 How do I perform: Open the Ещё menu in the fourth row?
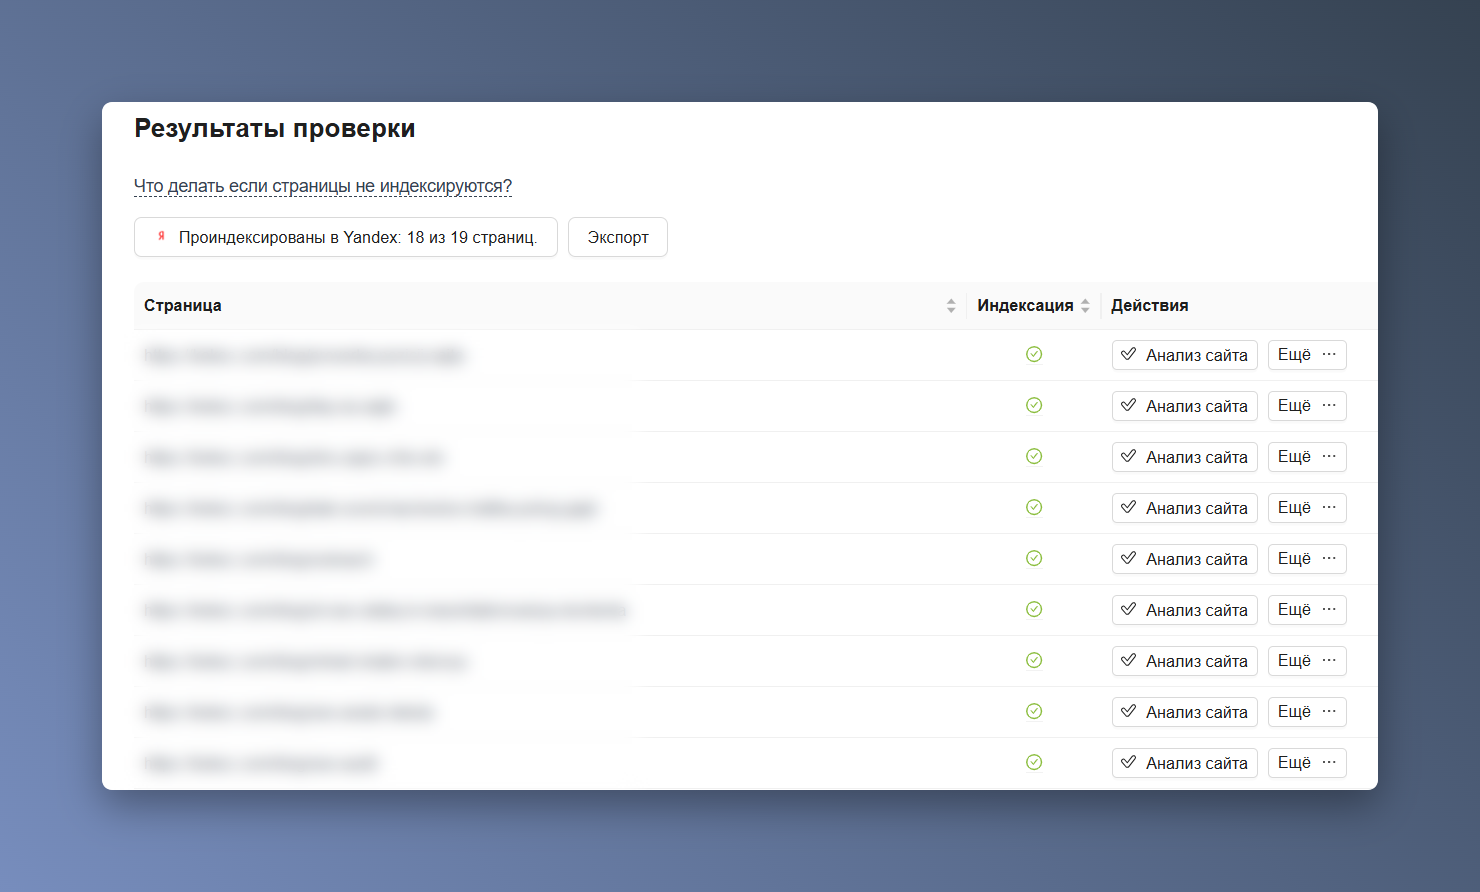(1307, 508)
